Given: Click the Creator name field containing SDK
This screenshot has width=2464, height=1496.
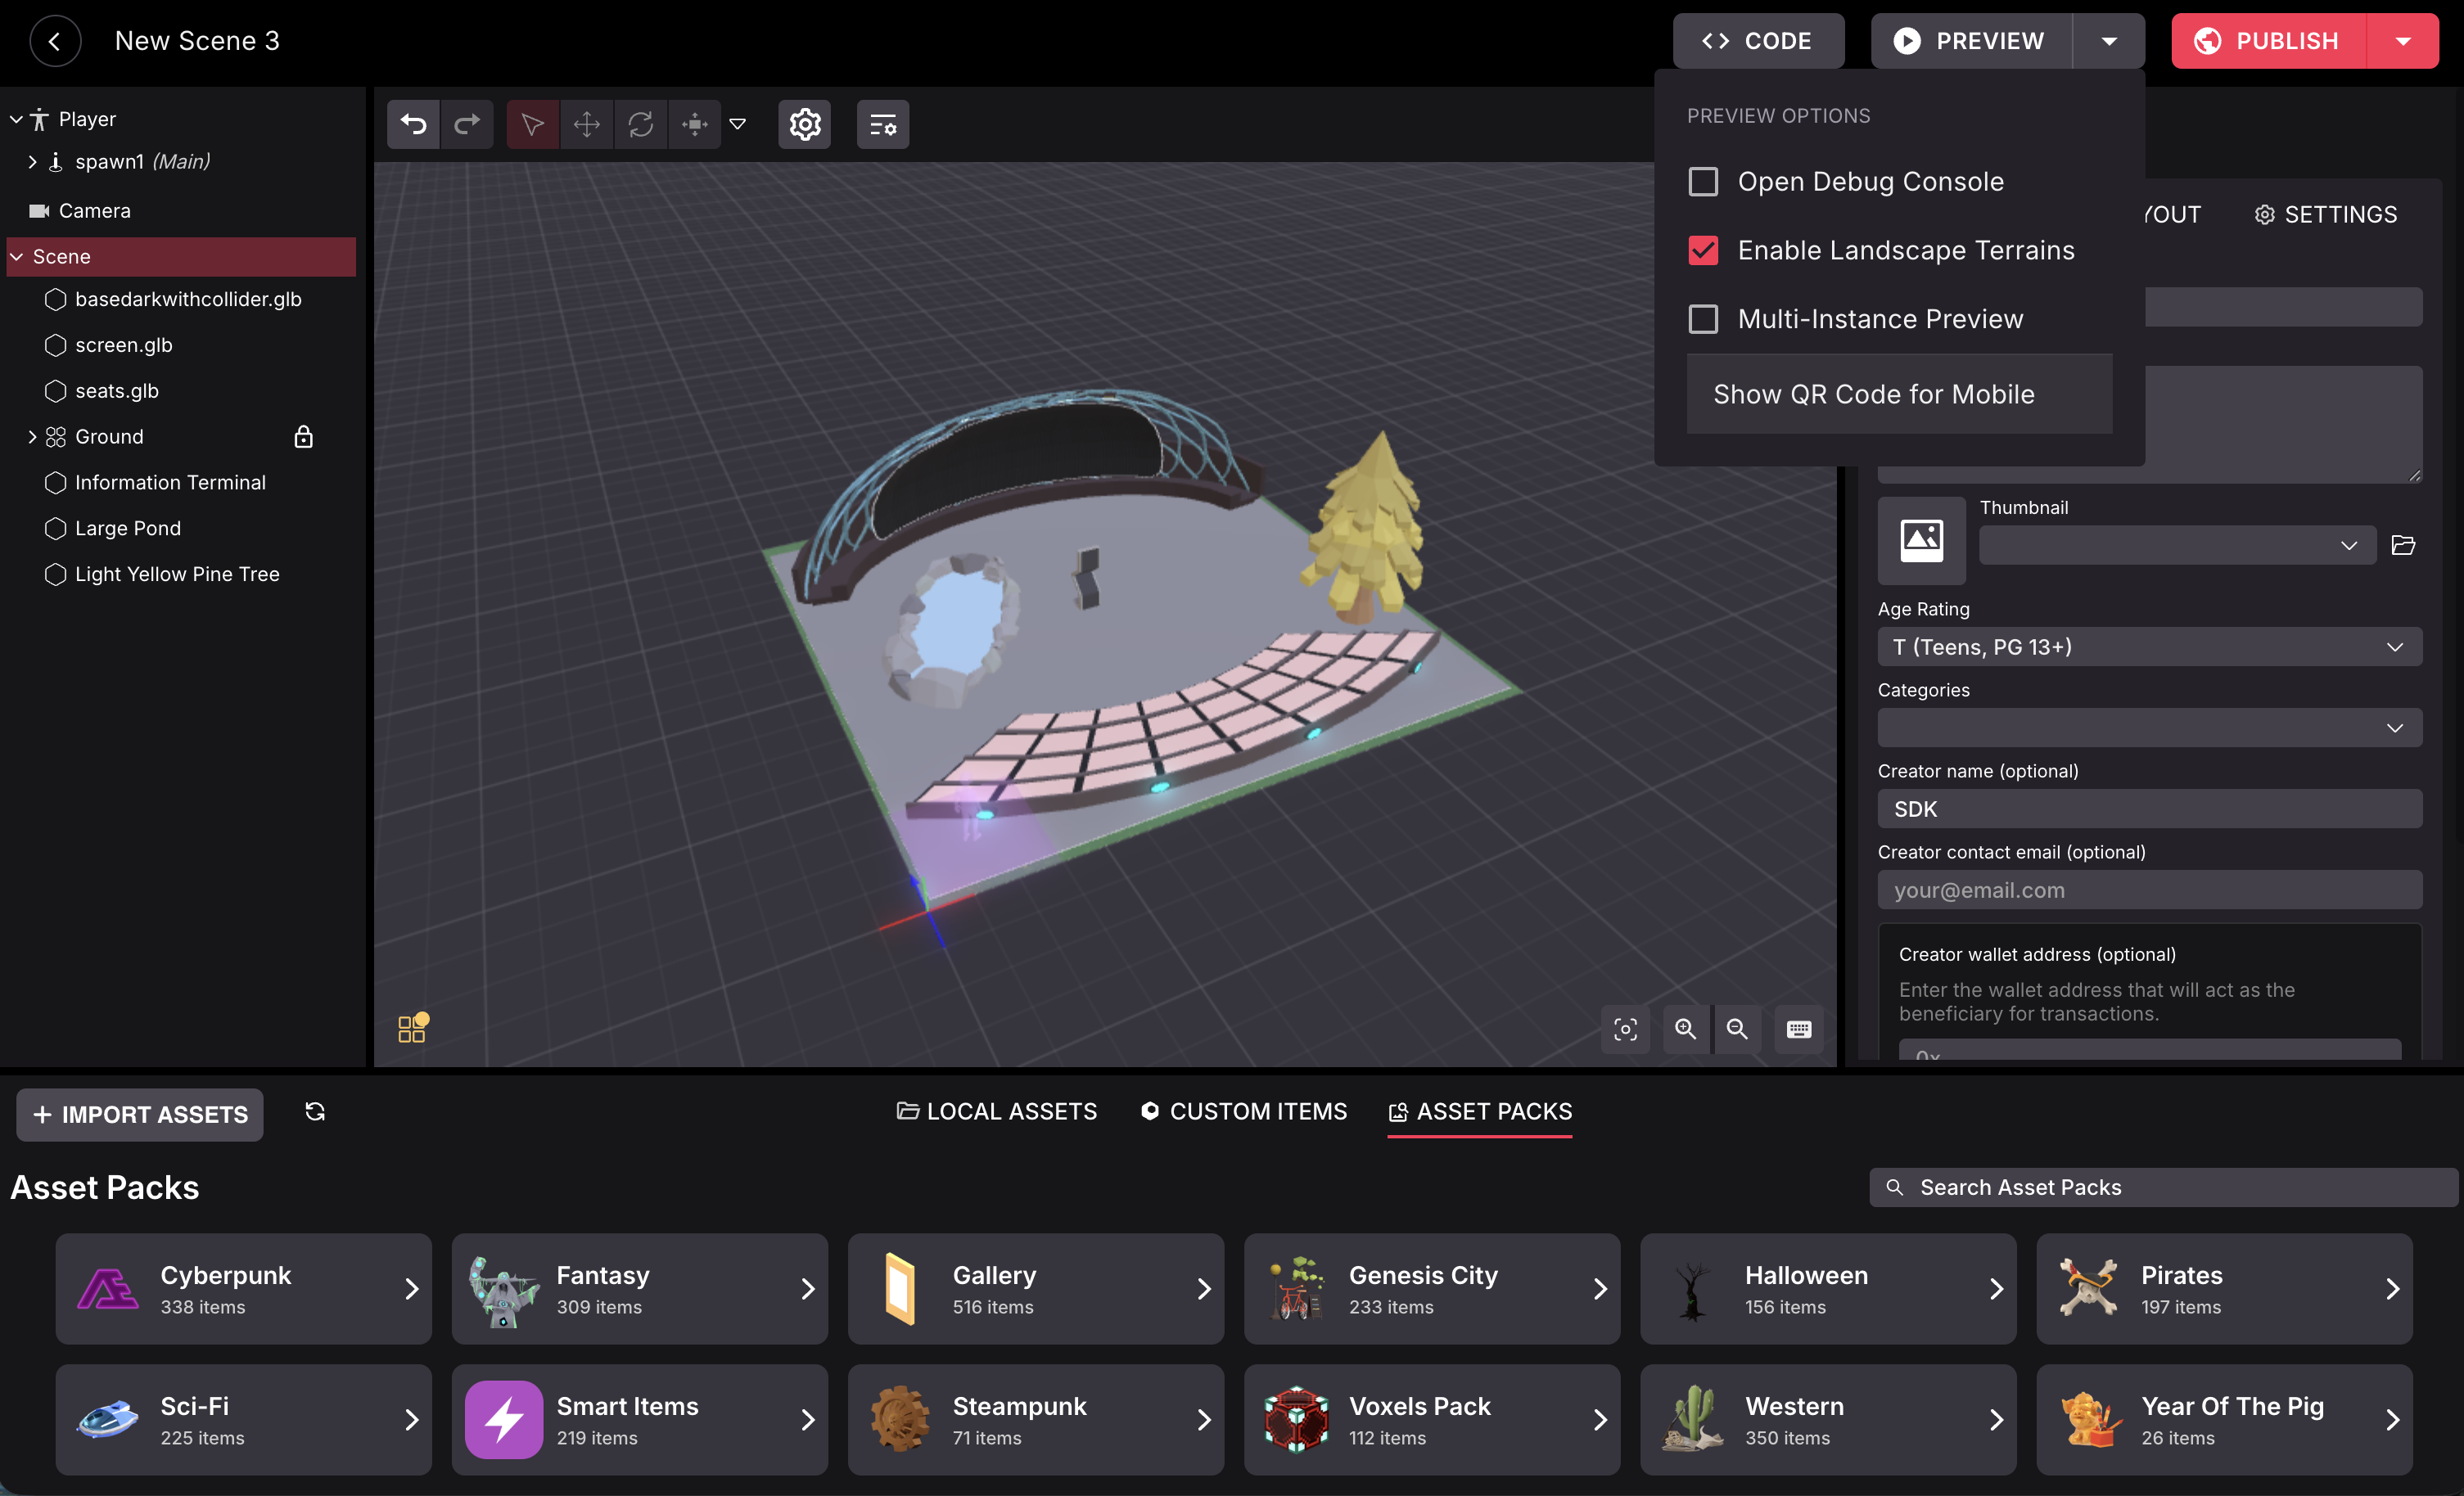Looking at the screenshot, I should point(2150,809).
